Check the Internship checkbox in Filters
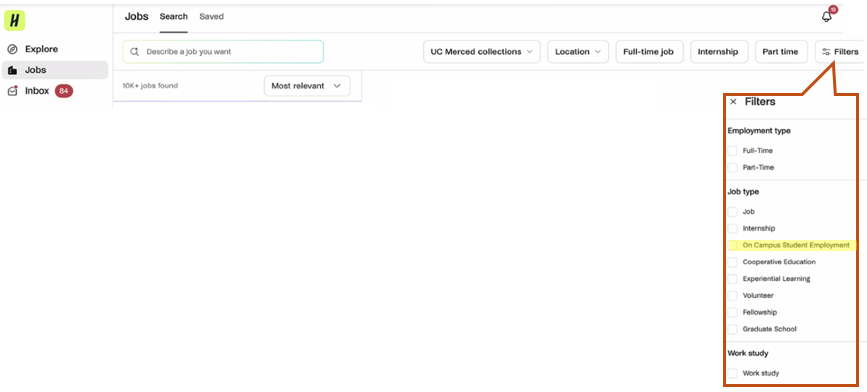 tap(733, 228)
